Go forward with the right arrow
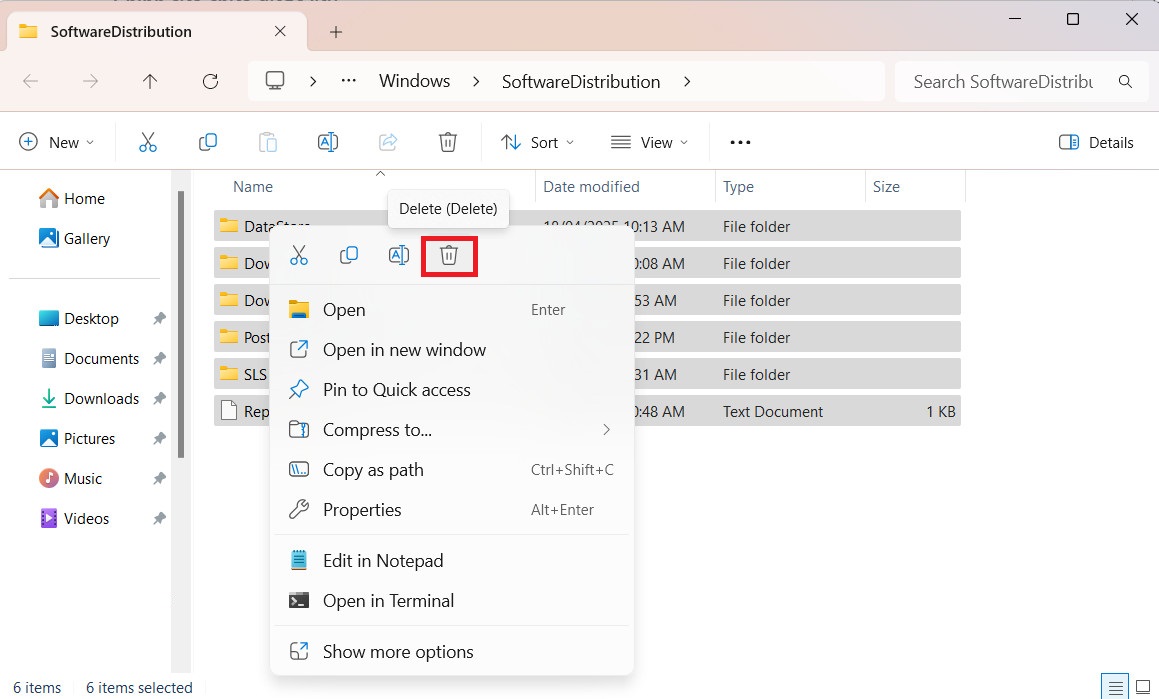 click(90, 81)
